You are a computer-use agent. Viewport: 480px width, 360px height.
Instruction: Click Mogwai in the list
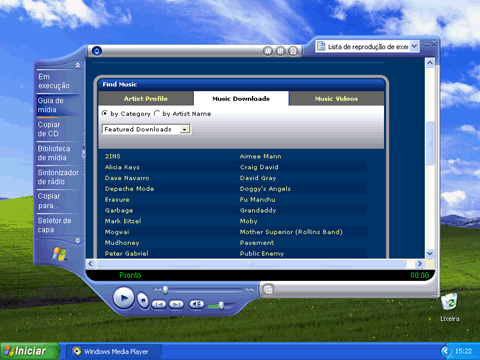coord(117,232)
